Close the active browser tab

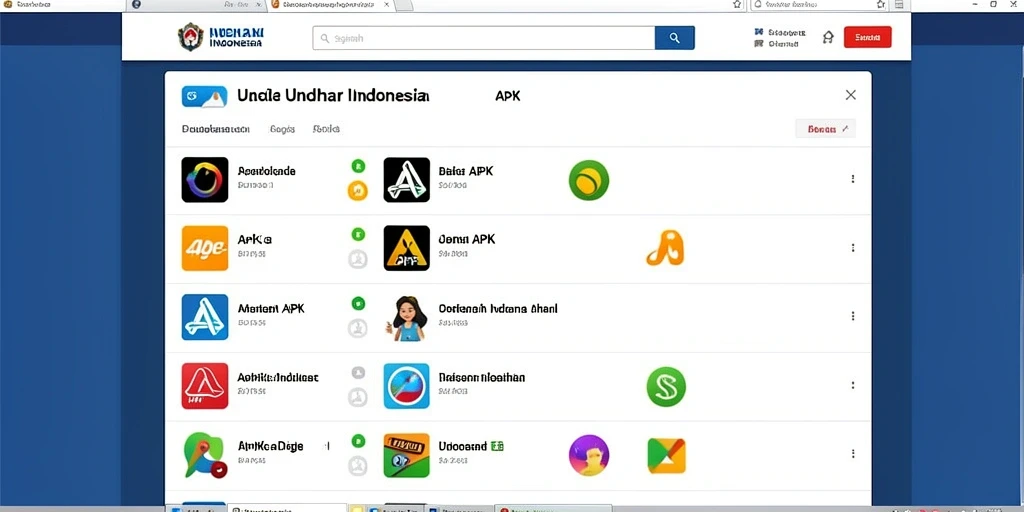click(387, 5)
